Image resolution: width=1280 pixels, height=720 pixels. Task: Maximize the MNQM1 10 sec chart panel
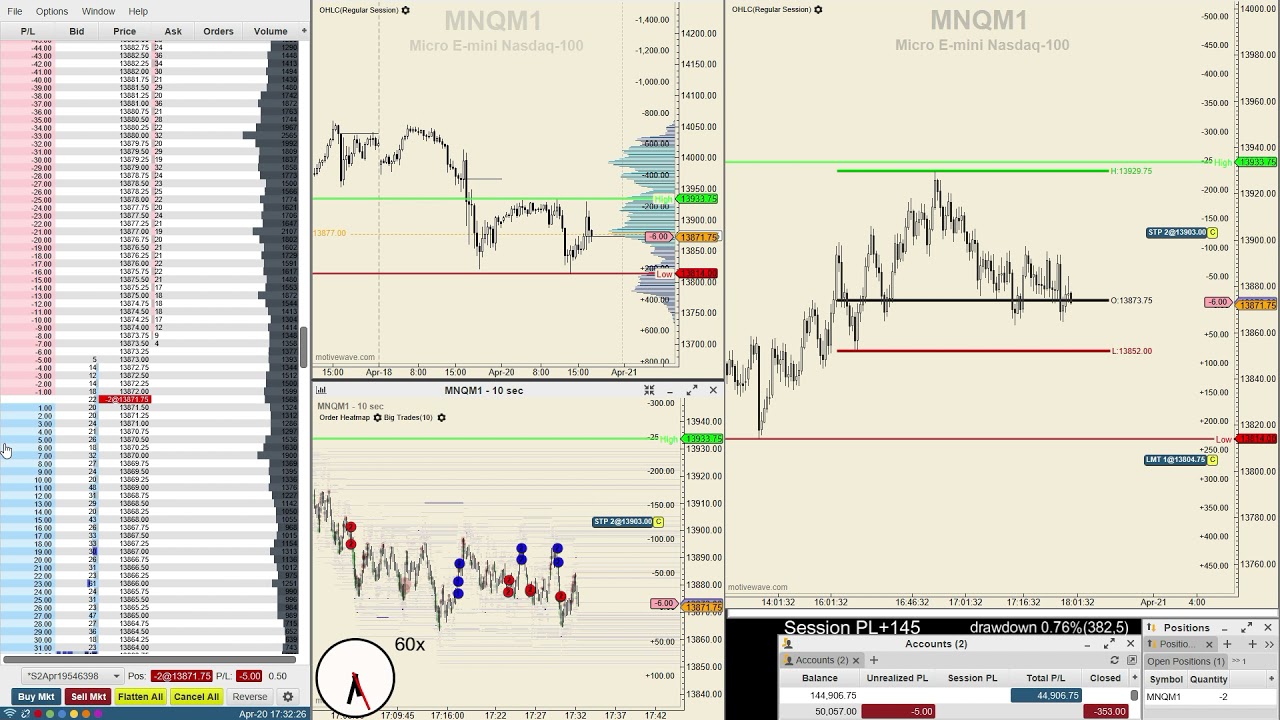[692, 390]
